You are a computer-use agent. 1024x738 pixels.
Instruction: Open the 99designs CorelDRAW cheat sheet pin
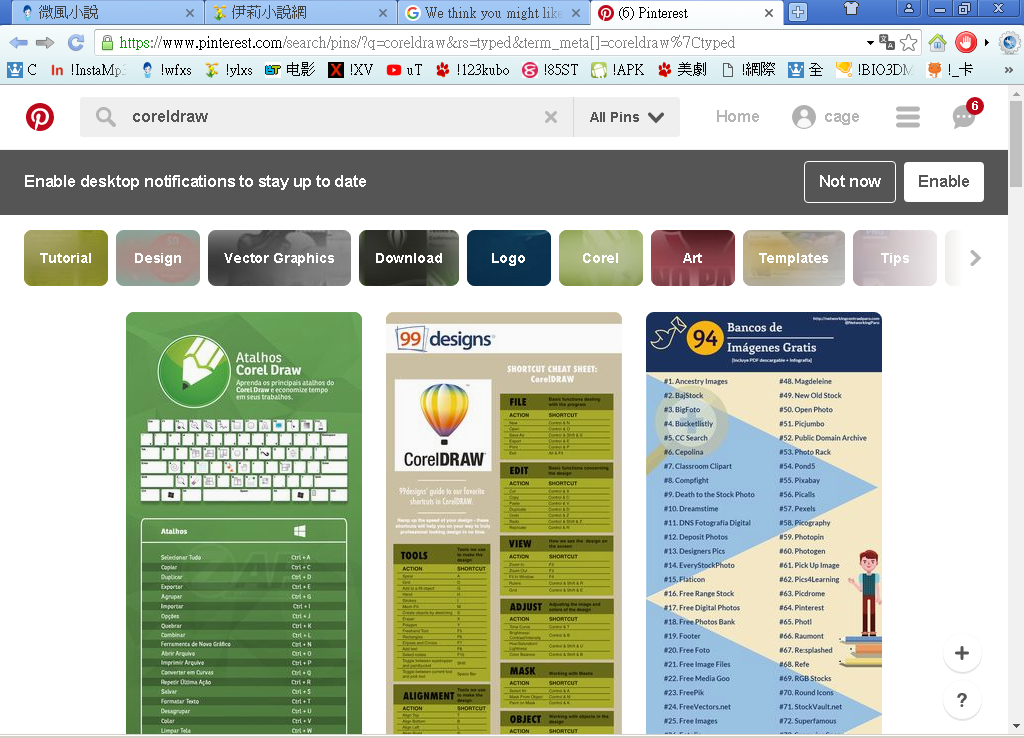[x=504, y=523]
